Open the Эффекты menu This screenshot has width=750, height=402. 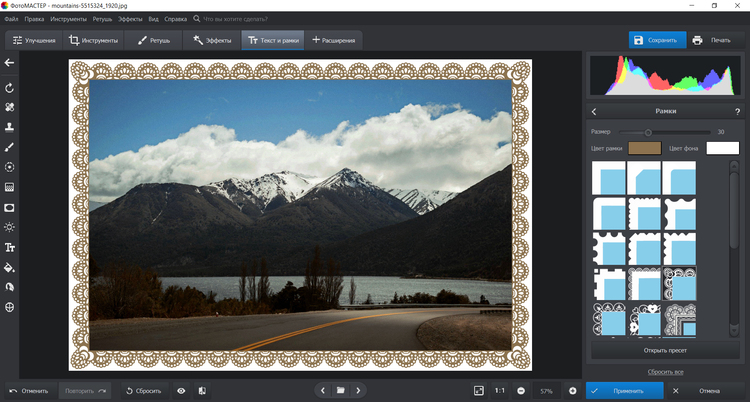(x=130, y=19)
